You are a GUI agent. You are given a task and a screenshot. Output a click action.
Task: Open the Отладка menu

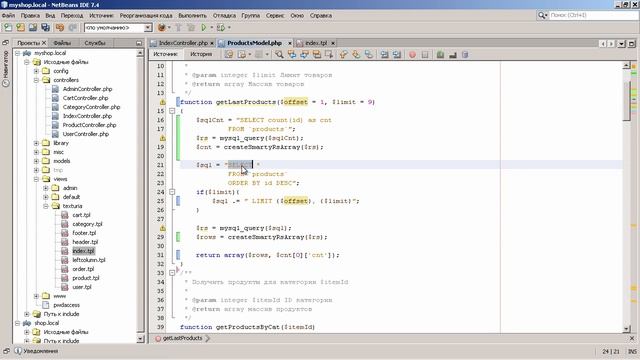click(x=224, y=16)
